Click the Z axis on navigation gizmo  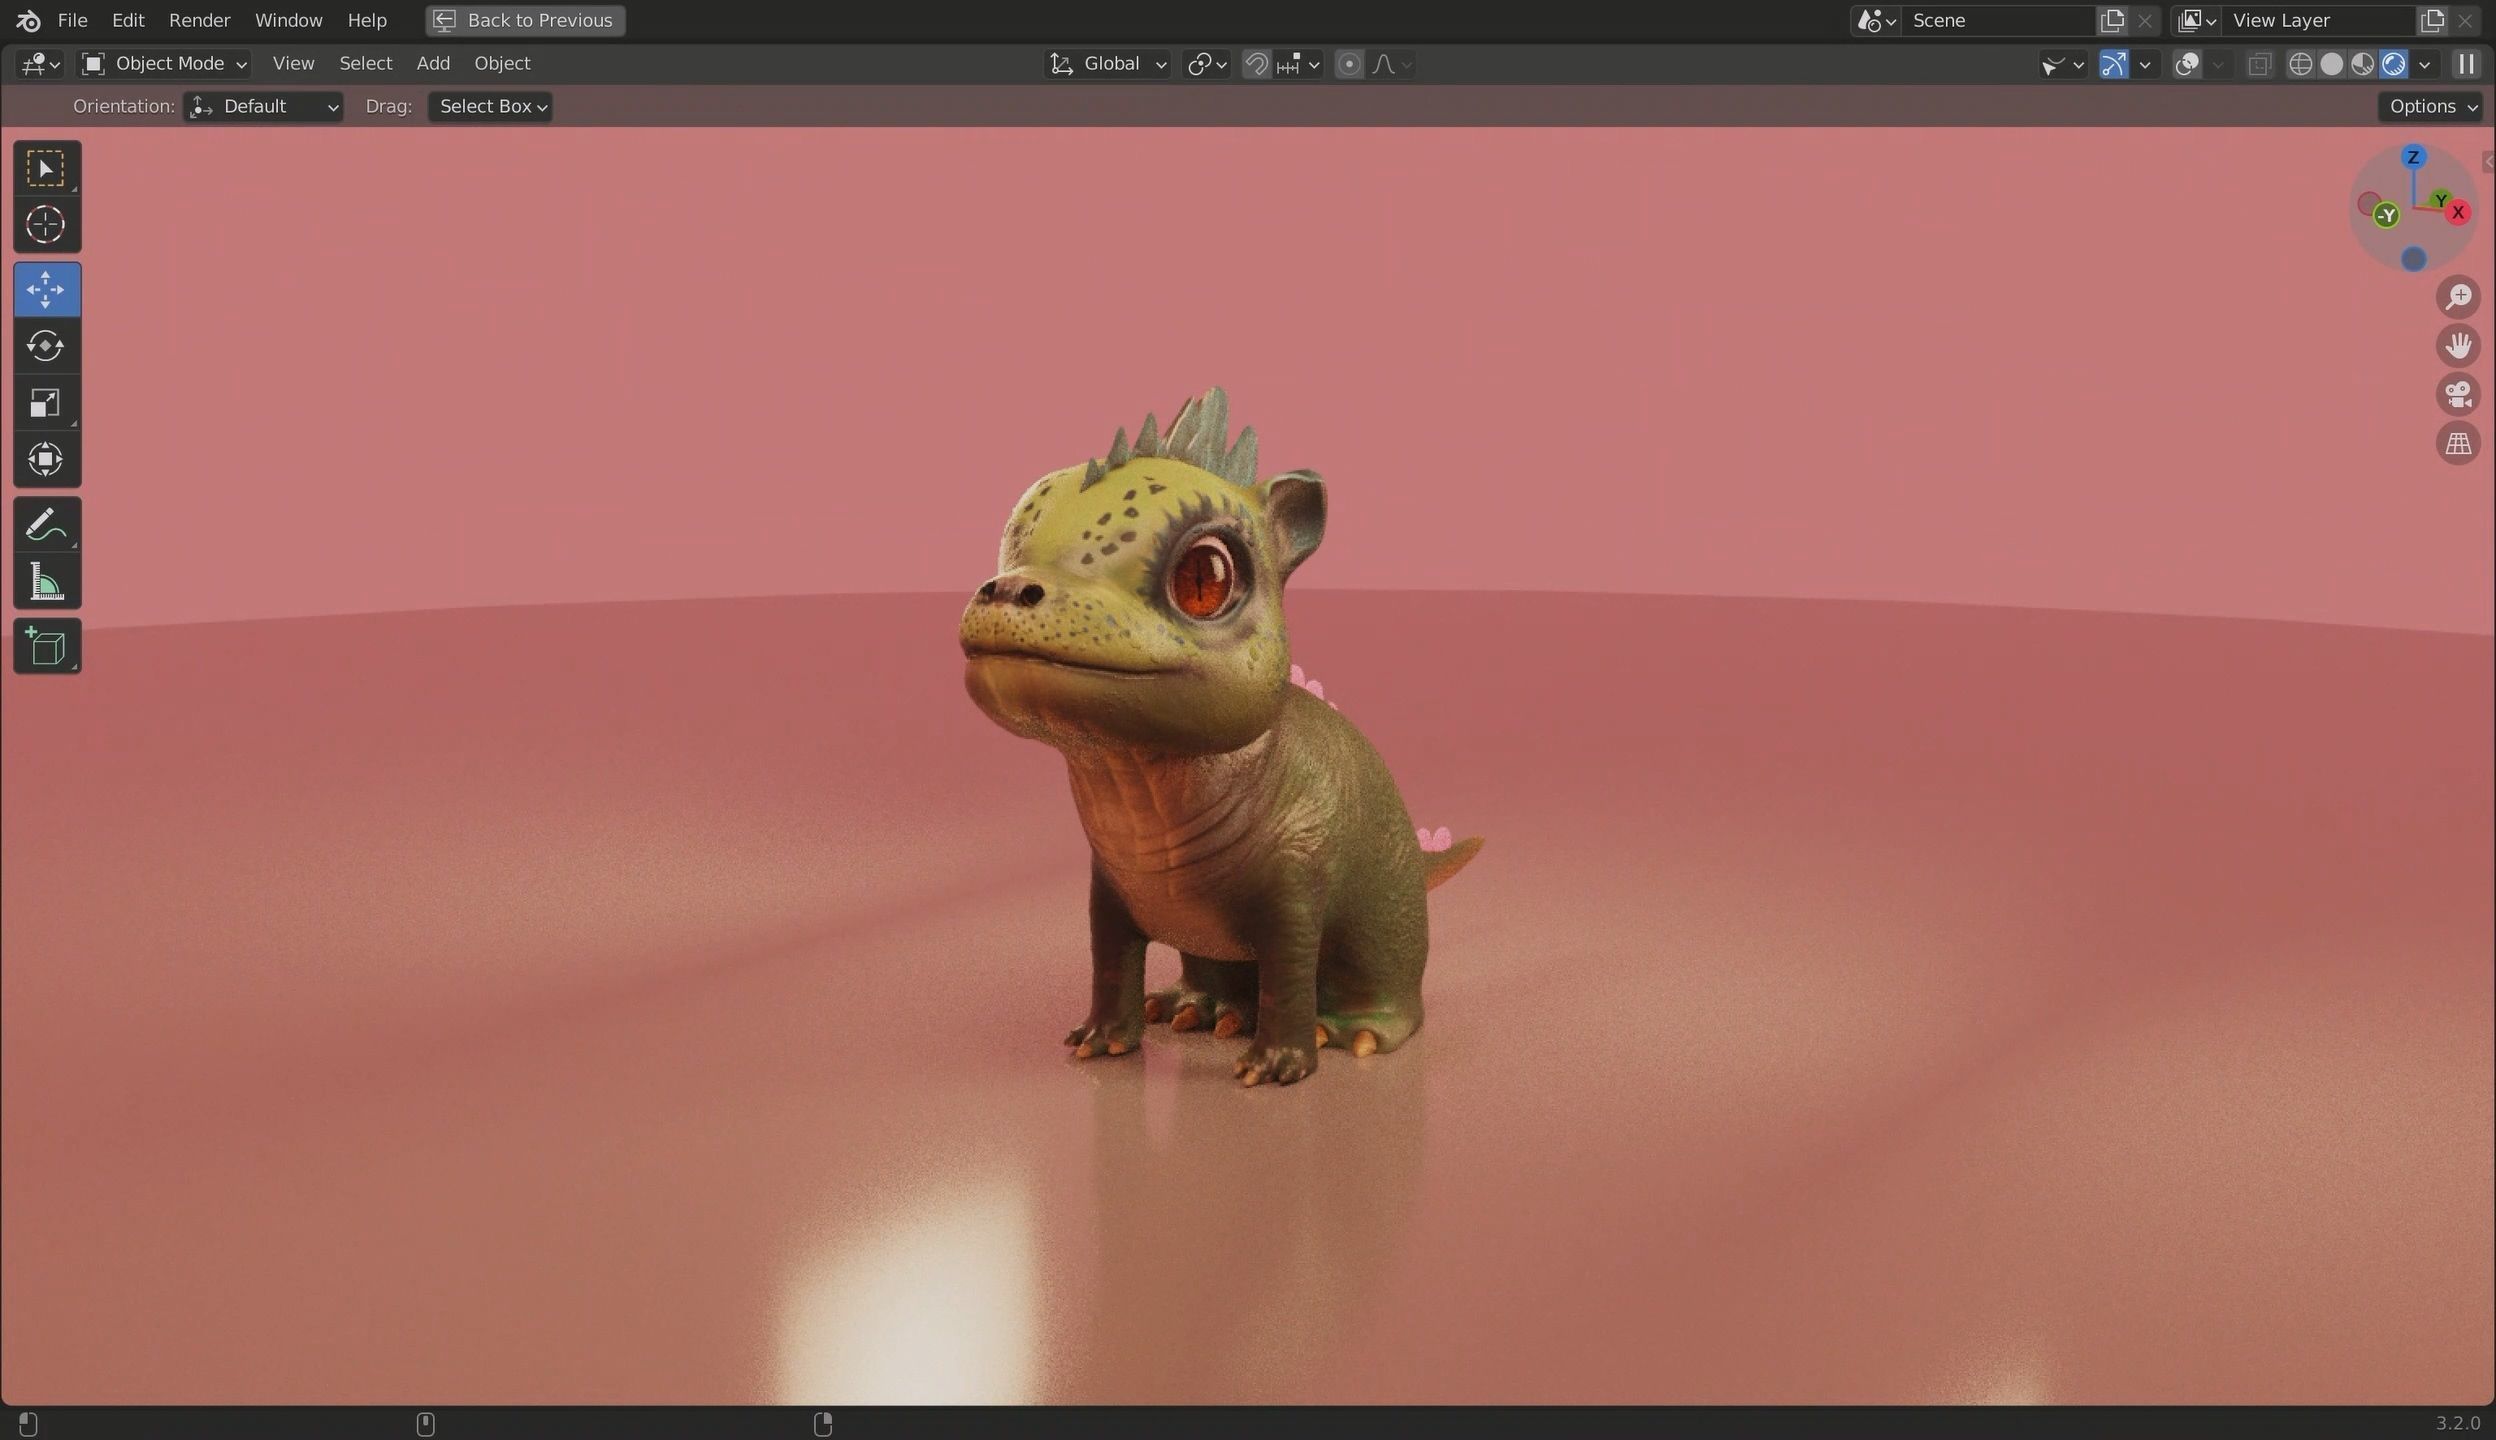point(2413,158)
